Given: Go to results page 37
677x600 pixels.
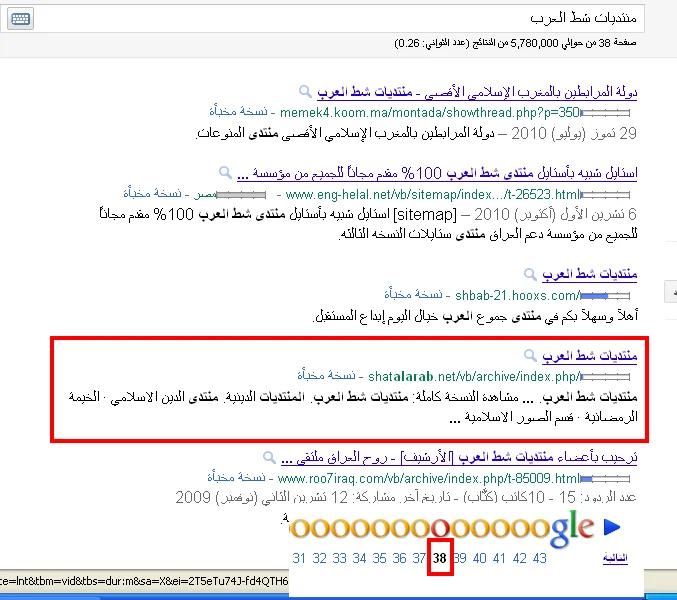Looking at the screenshot, I should click(x=420, y=558).
